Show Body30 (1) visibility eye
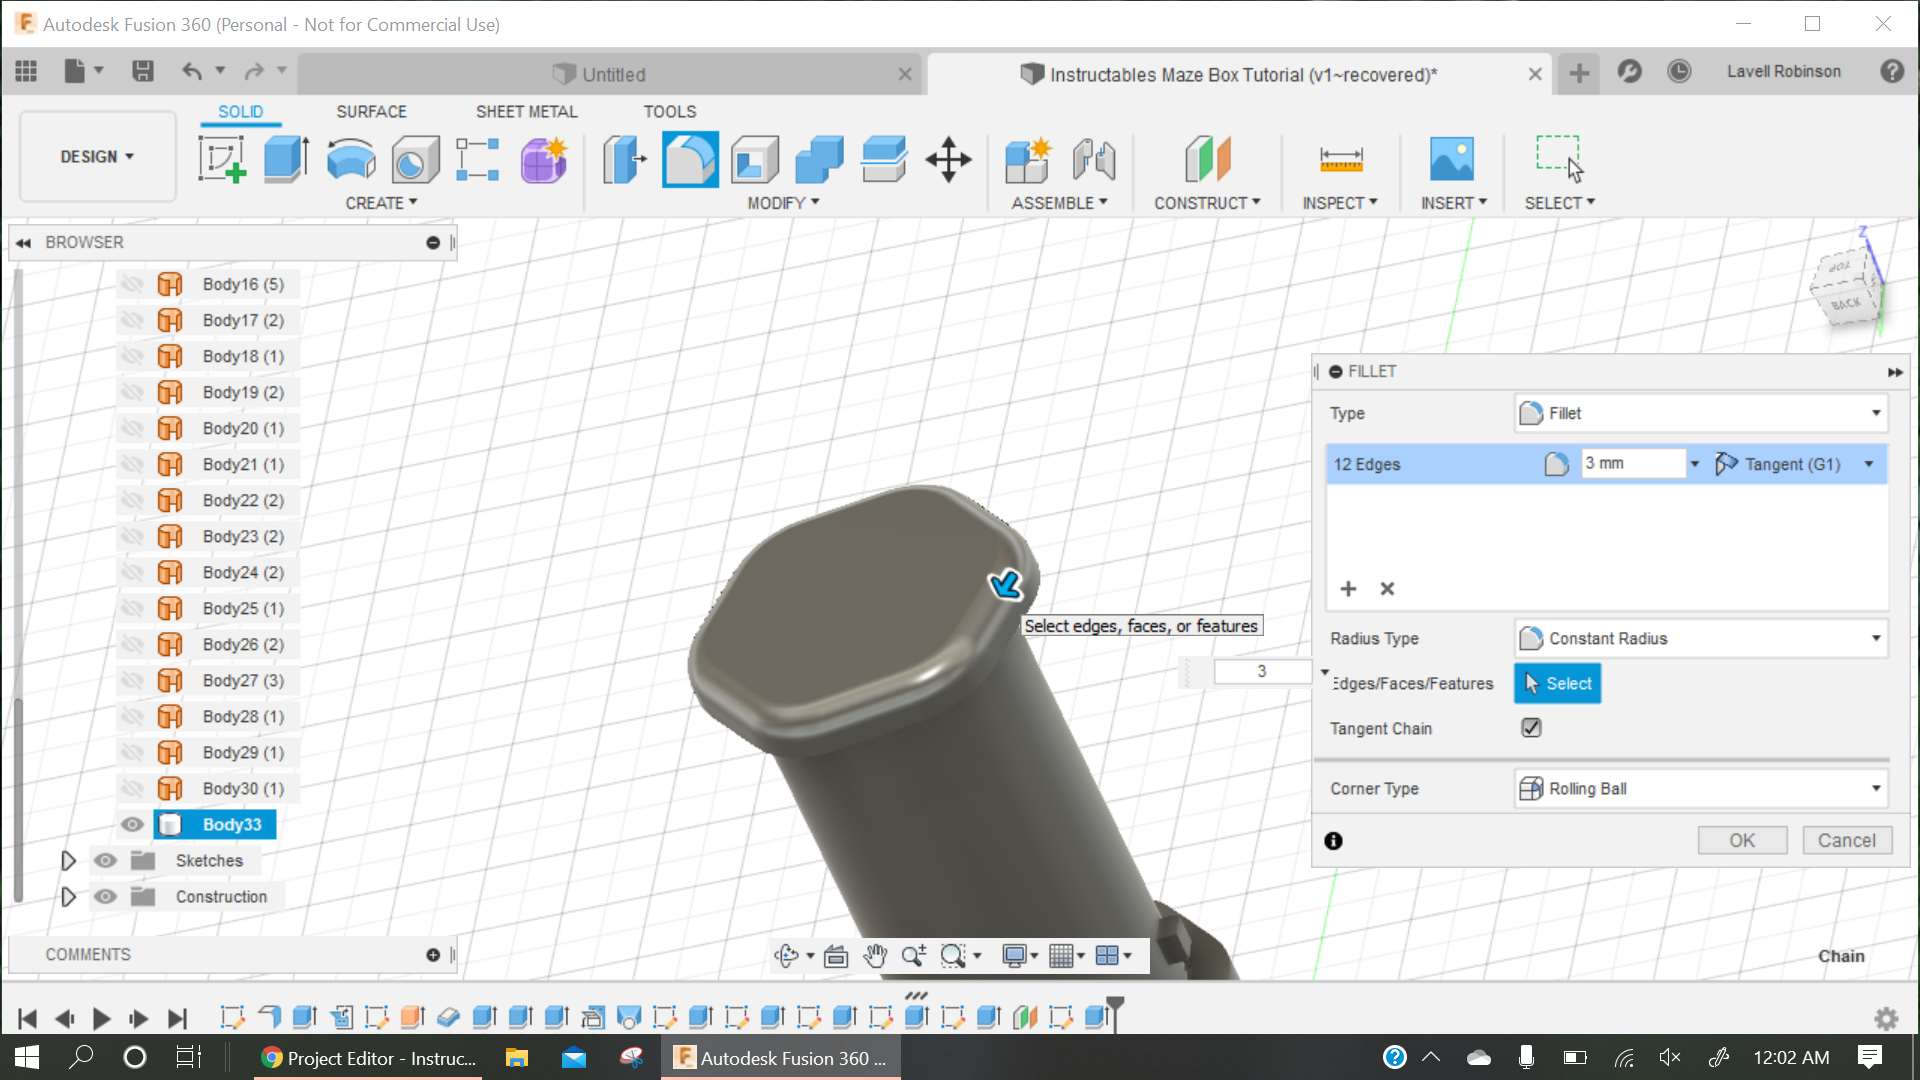Image resolution: width=1920 pixels, height=1080 pixels. [x=132, y=789]
